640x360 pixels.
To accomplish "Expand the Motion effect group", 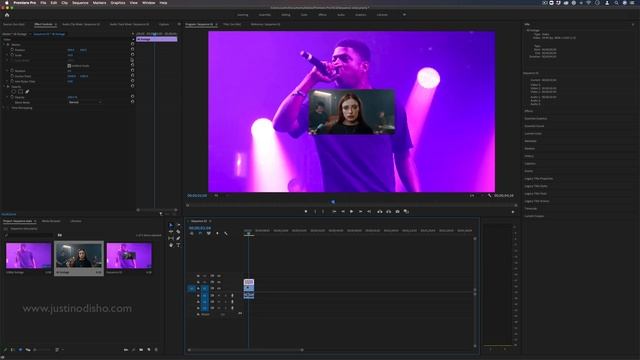I will (x=4, y=44).
